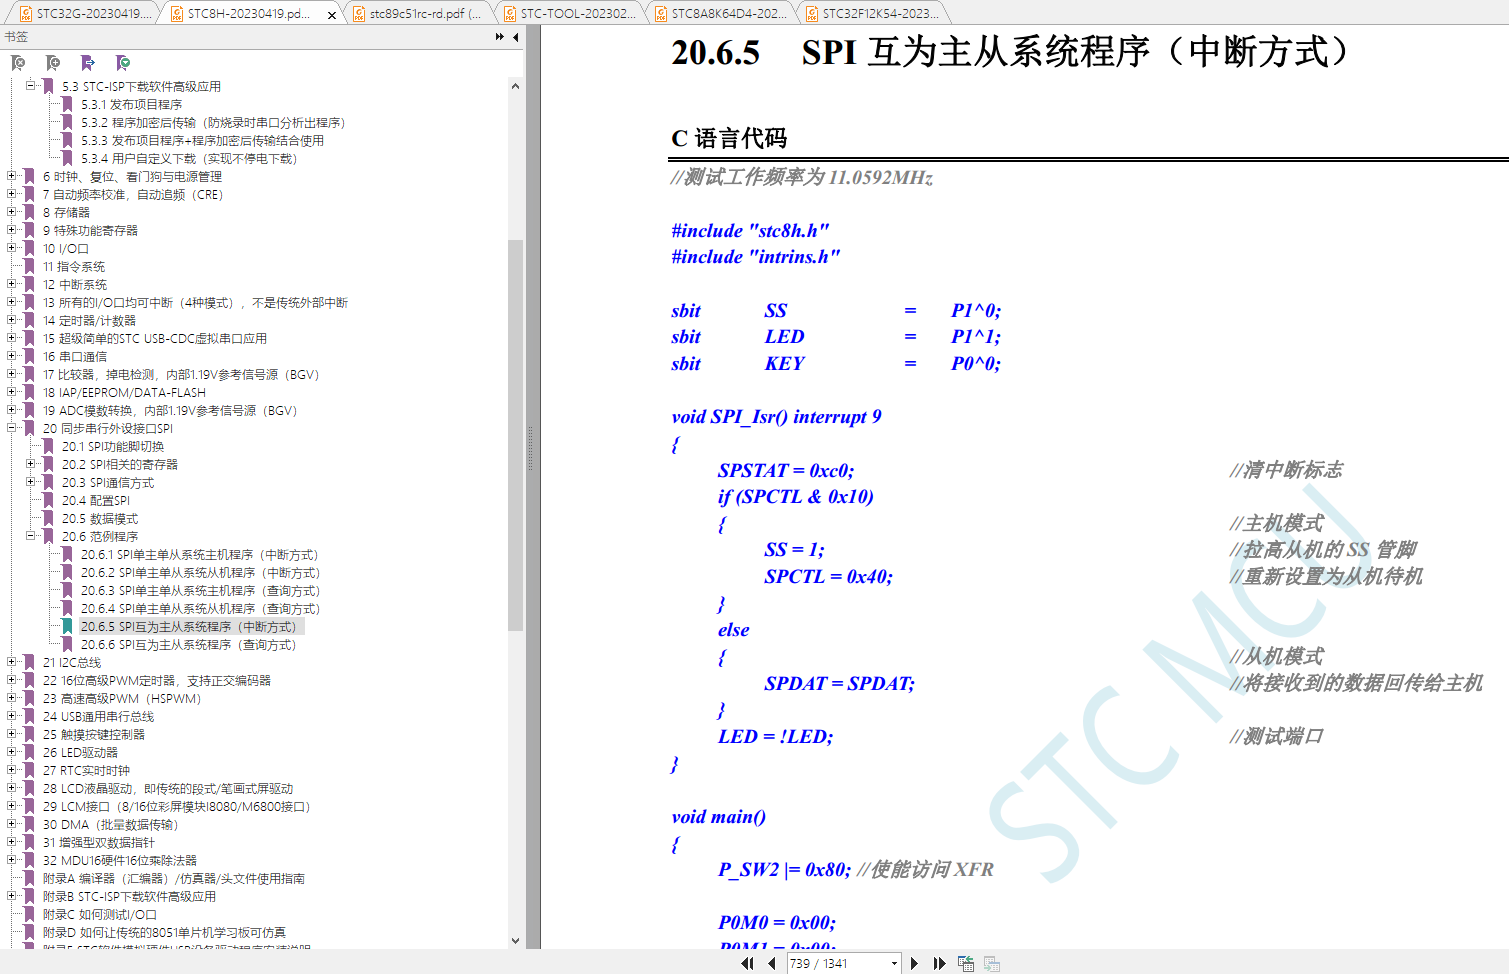Open the bookmark options dropdown icon
Viewport: 1509px width, 974px height.
(123, 63)
